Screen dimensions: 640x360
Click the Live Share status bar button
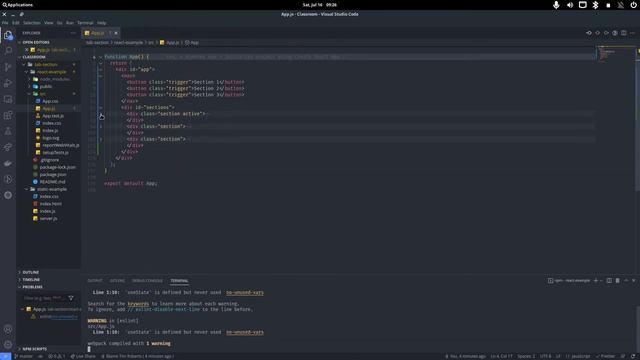pos(83,356)
